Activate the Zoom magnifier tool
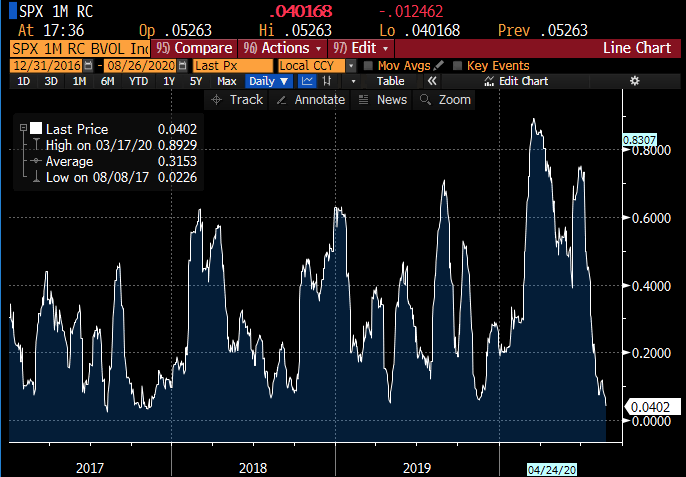The width and height of the screenshot is (686, 477). coord(444,100)
